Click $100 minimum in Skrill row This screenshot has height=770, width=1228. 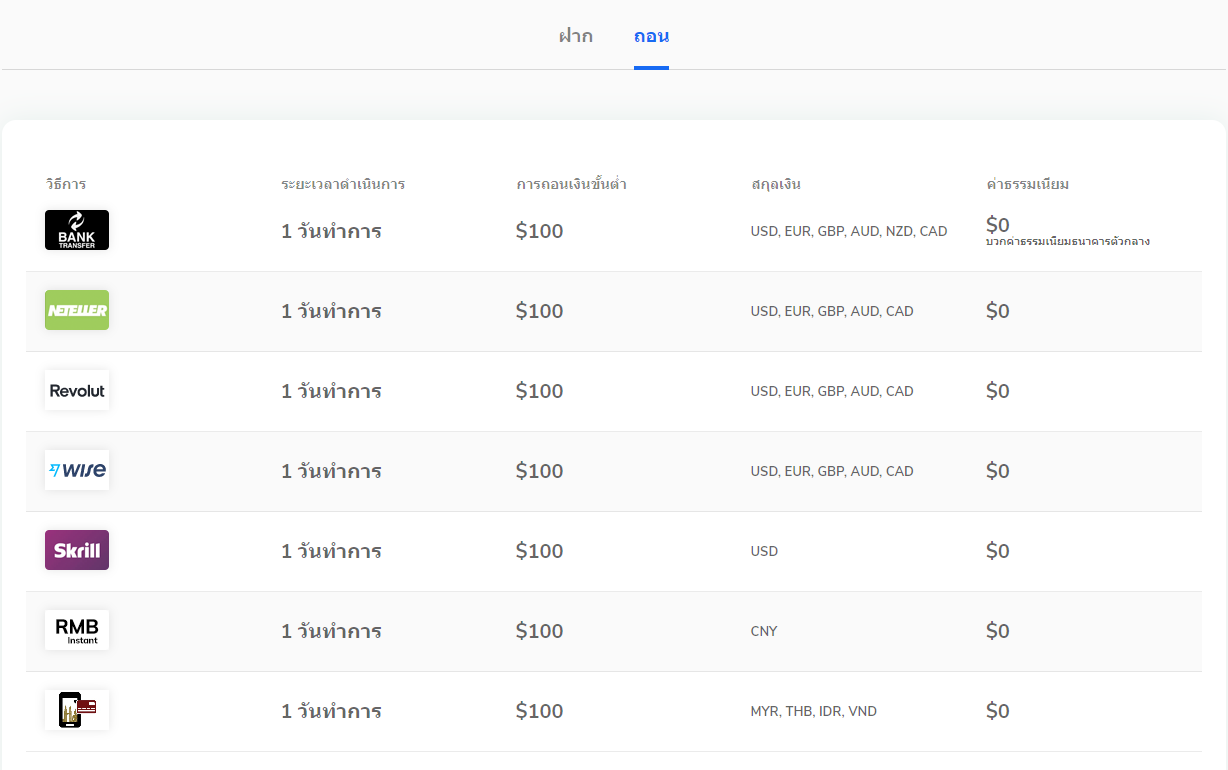[x=540, y=551]
